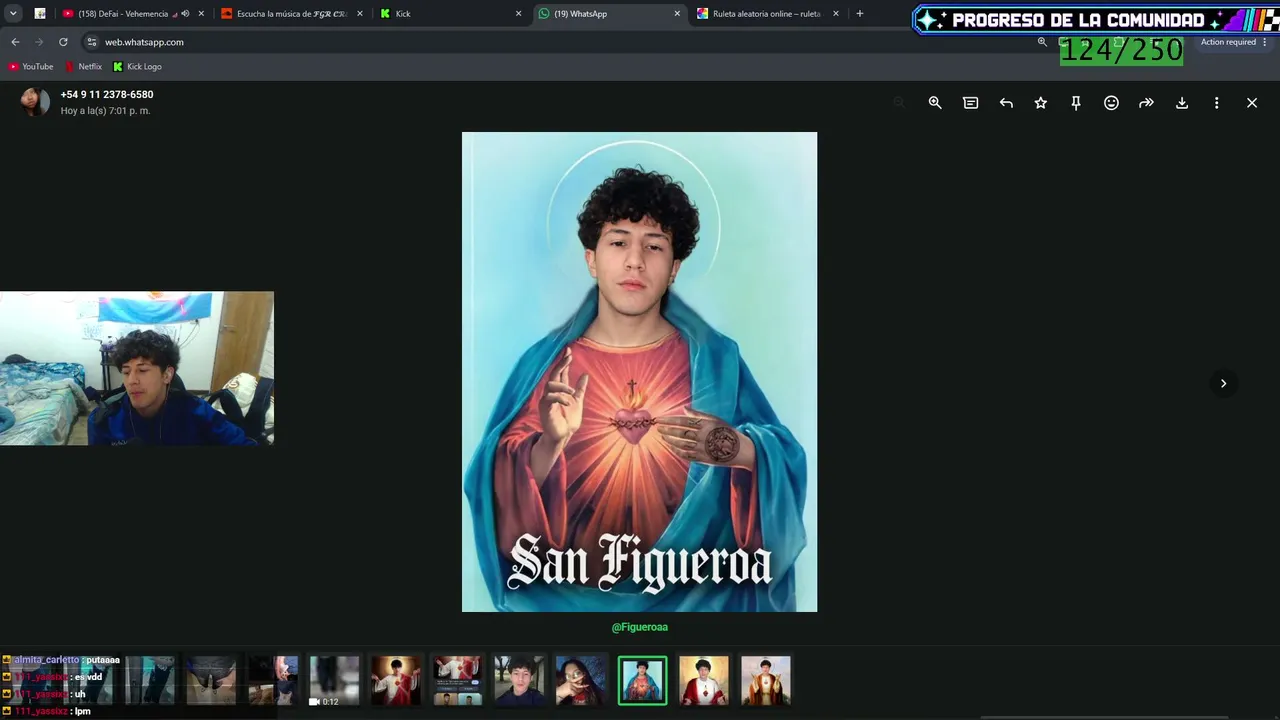Click the browser Action required button
The width and height of the screenshot is (1280, 720).
pos(1228,42)
